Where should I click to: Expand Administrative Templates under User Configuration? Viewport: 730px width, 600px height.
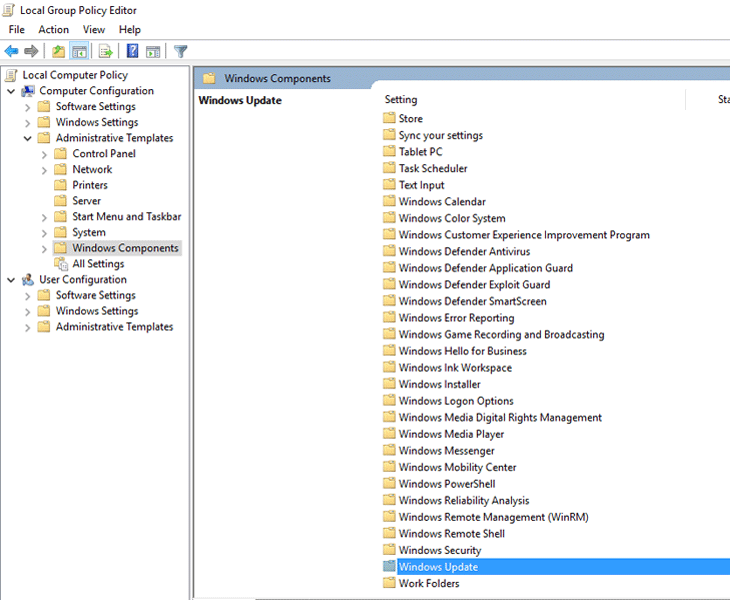coord(27,327)
